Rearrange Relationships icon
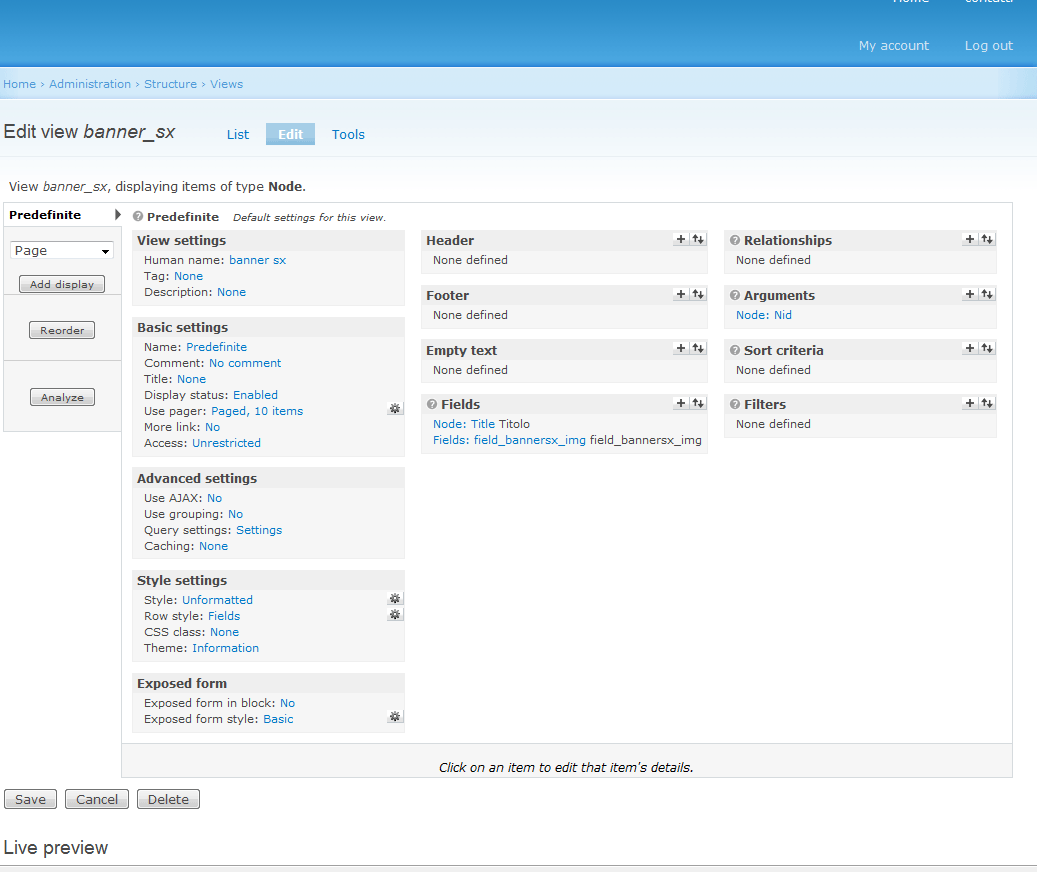 [987, 239]
